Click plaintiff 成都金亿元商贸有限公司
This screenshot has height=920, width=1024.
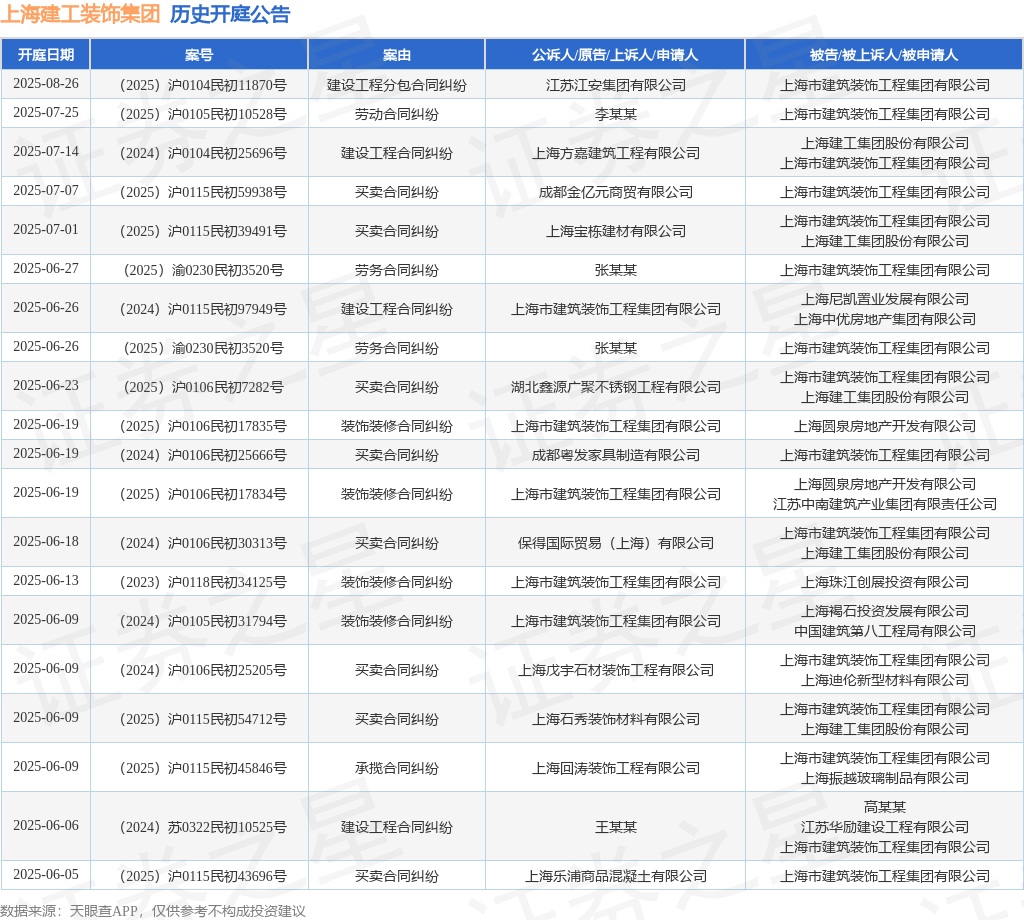[615, 192]
